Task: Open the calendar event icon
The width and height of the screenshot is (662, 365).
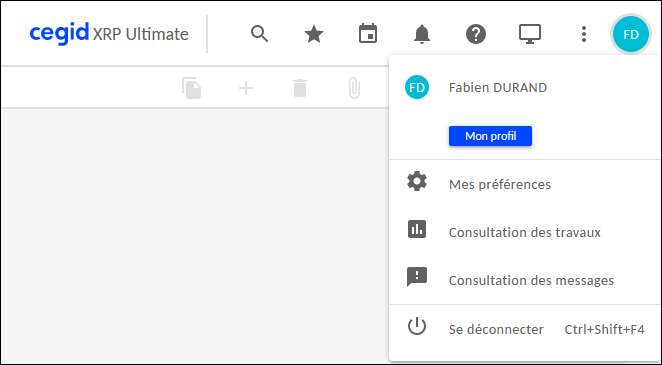Action: [x=368, y=34]
